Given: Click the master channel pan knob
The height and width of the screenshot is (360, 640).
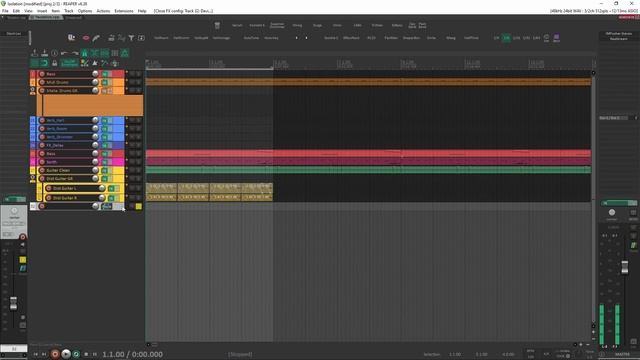Looking at the screenshot, I should 611,212.
